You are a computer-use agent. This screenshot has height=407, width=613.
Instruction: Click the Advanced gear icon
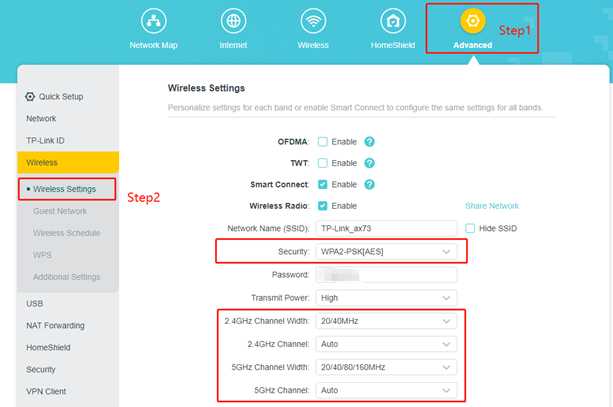point(472,21)
